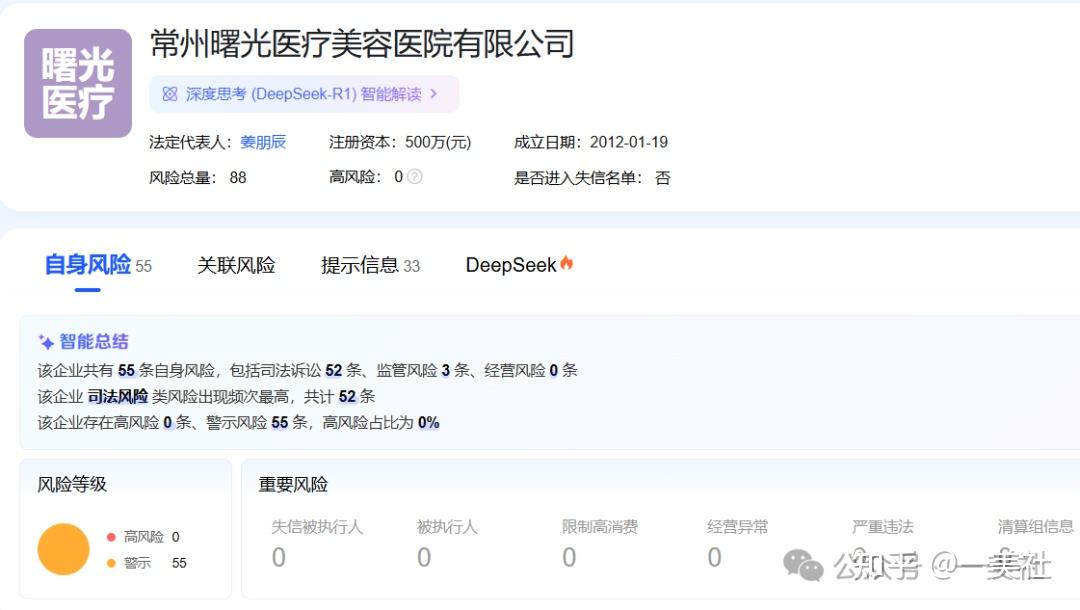Click the 成立日期 2012-01-19 value

[x=629, y=143]
